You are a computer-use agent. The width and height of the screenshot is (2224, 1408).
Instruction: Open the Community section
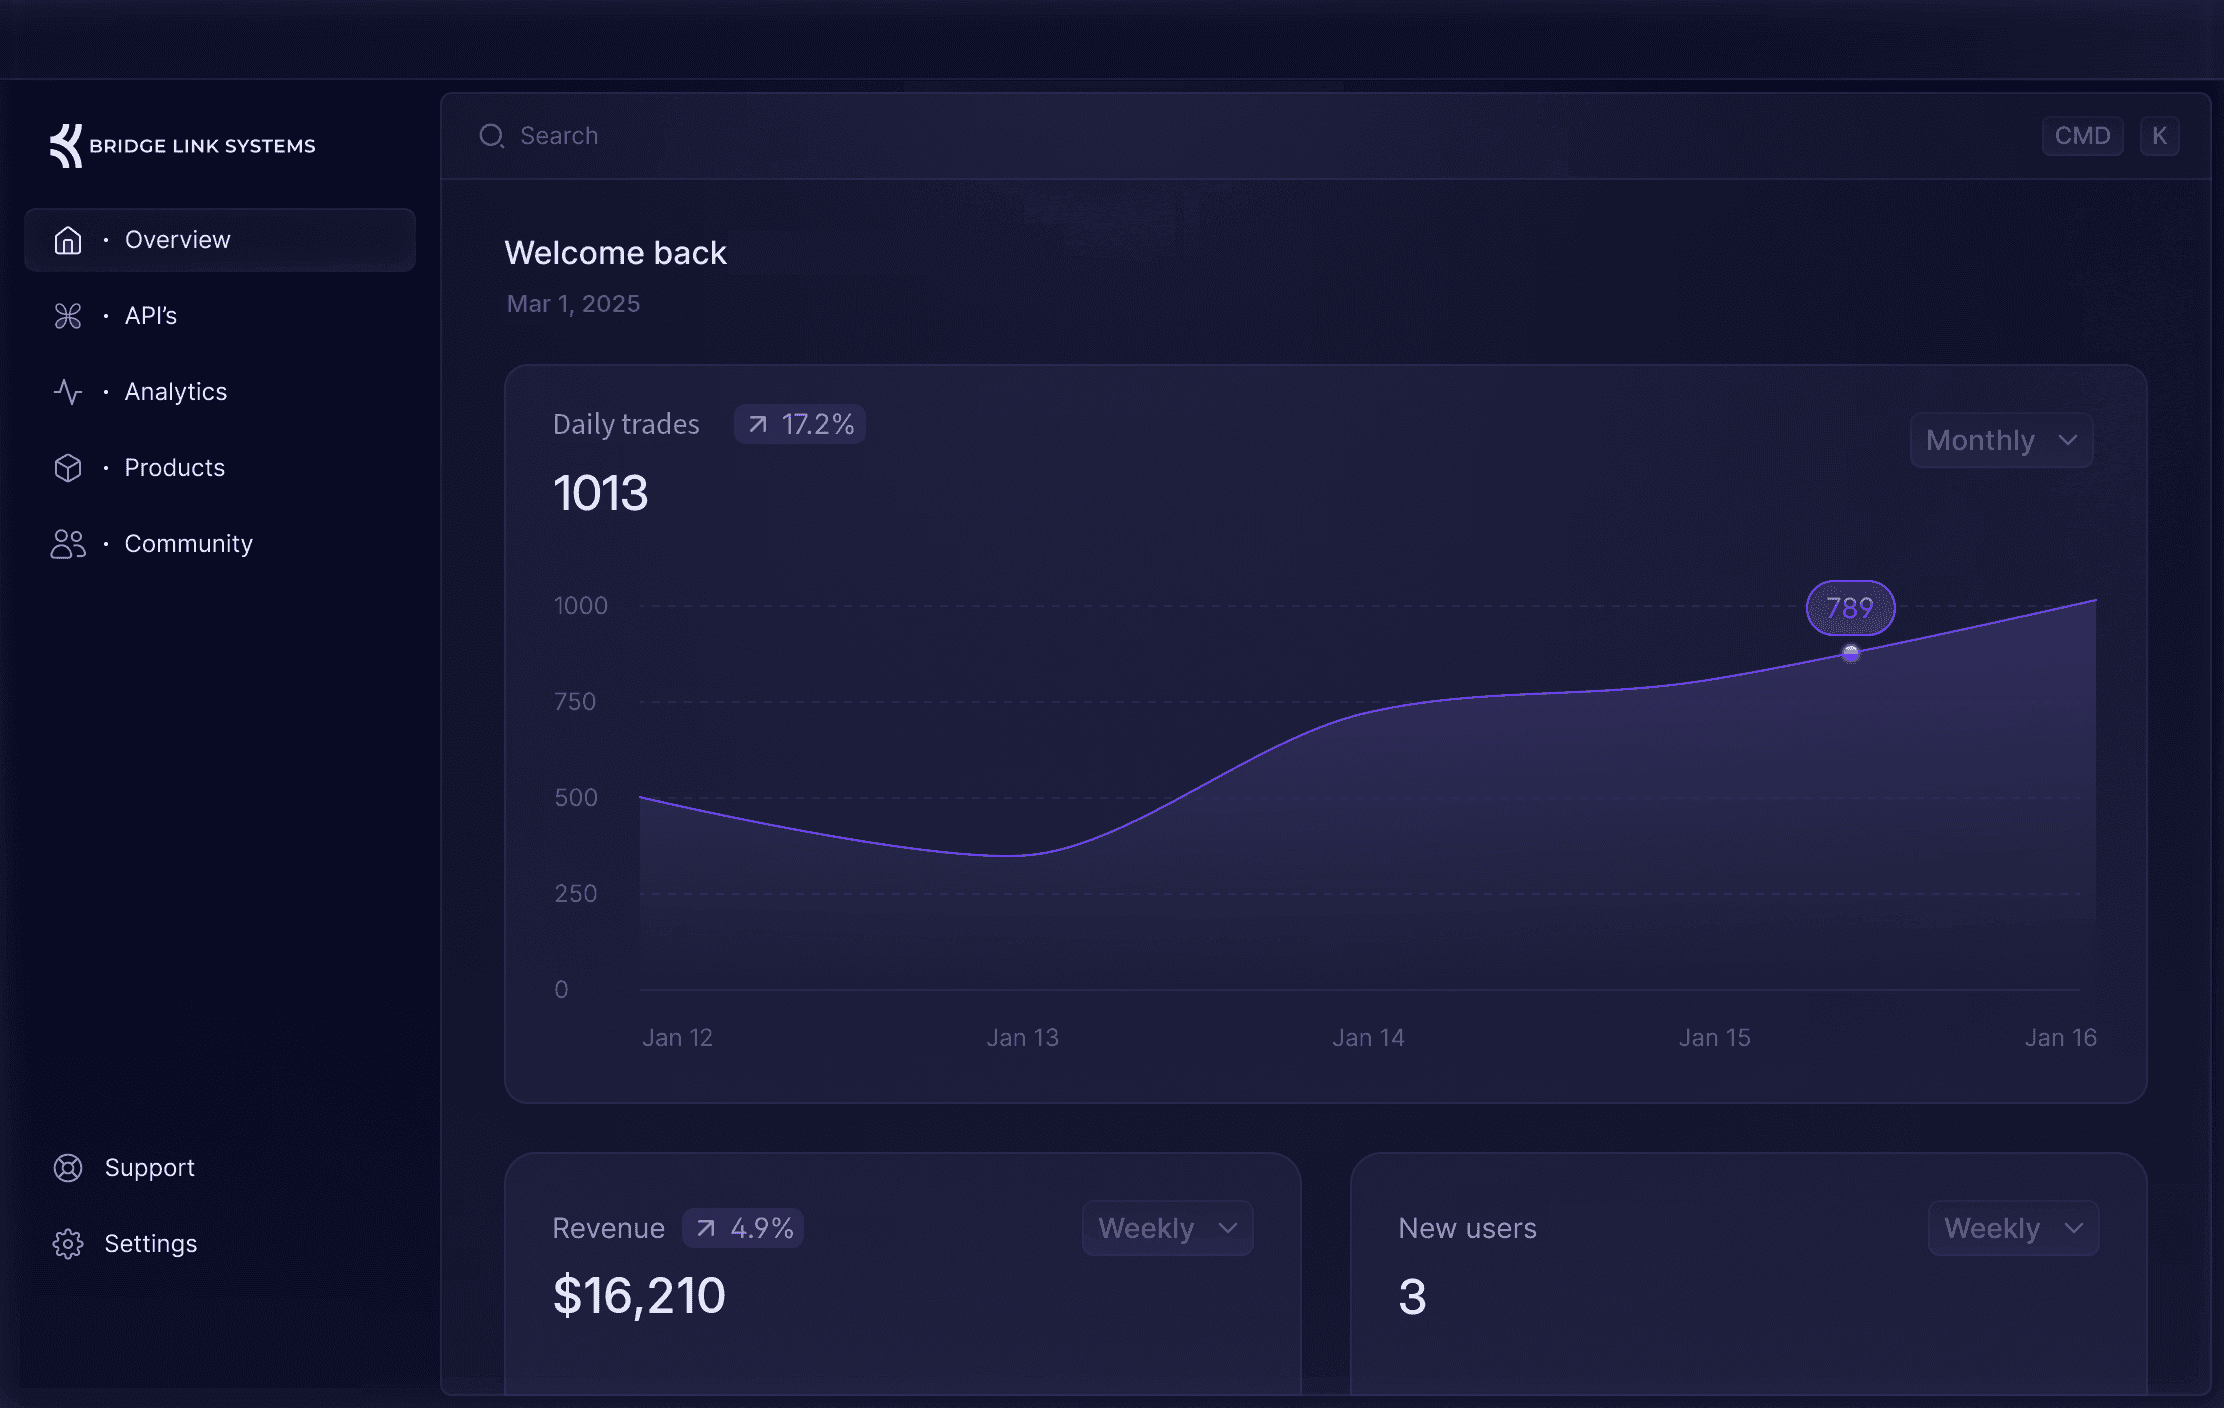click(x=188, y=544)
